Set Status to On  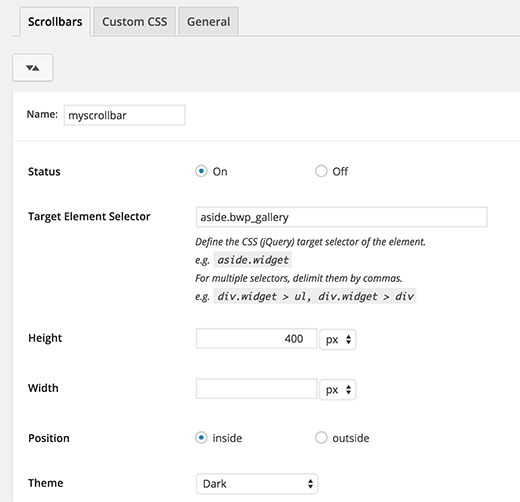click(x=201, y=171)
